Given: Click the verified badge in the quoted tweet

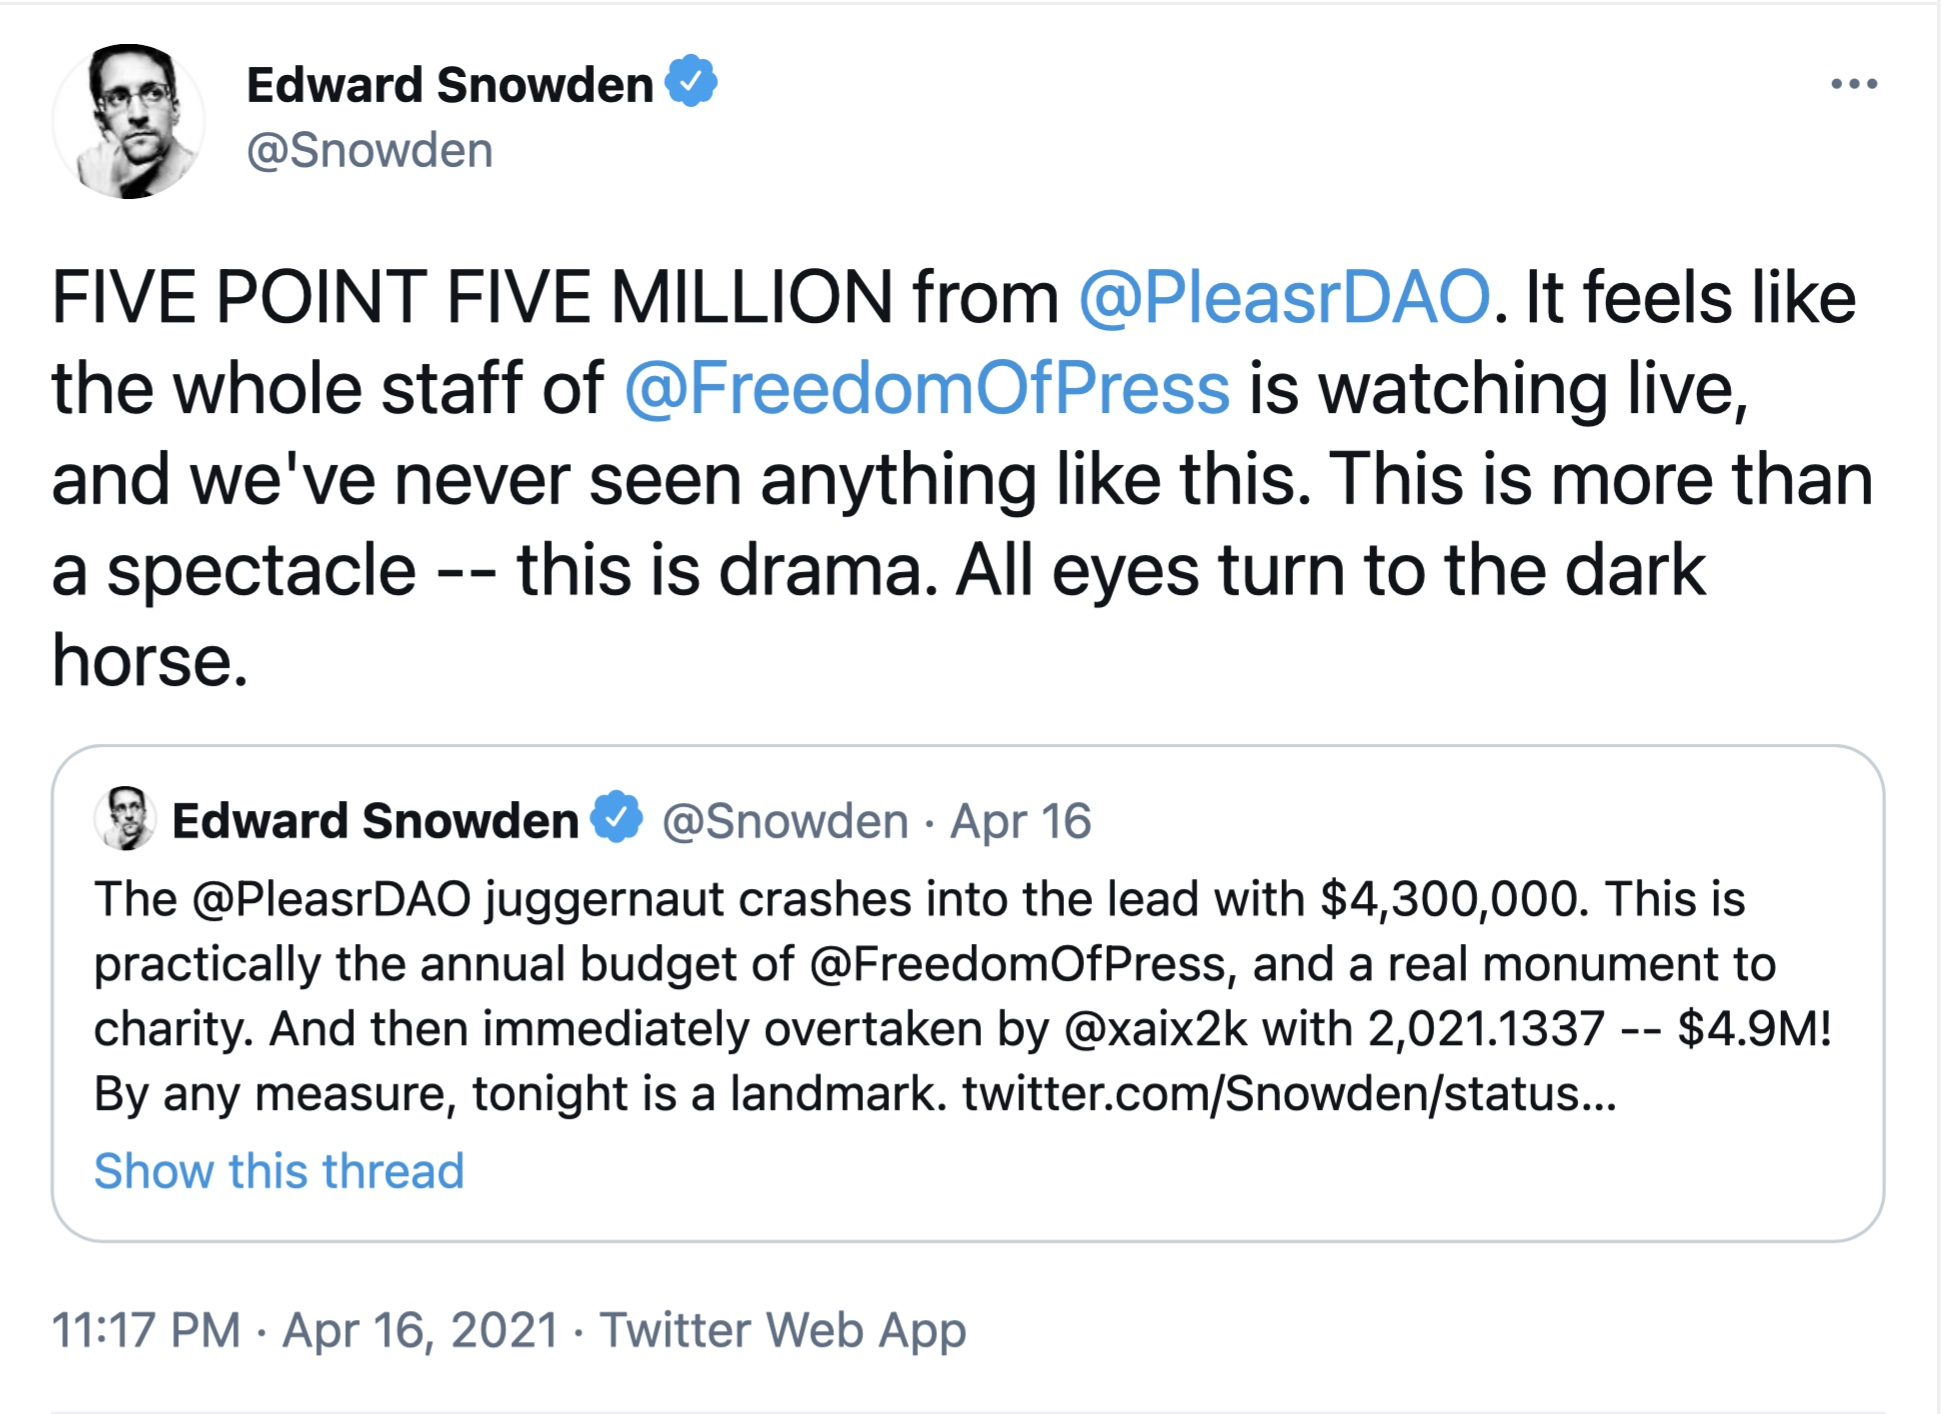Looking at the screenshot, I should pyautogui.click(x=616, y=818).
